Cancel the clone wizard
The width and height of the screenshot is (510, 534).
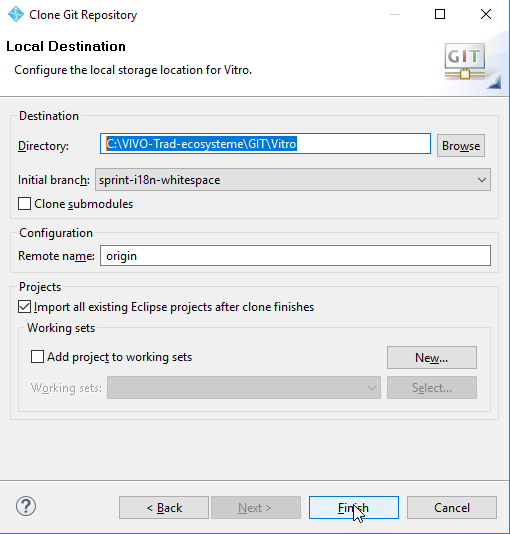pyautogui.click(x=452, y=508)
